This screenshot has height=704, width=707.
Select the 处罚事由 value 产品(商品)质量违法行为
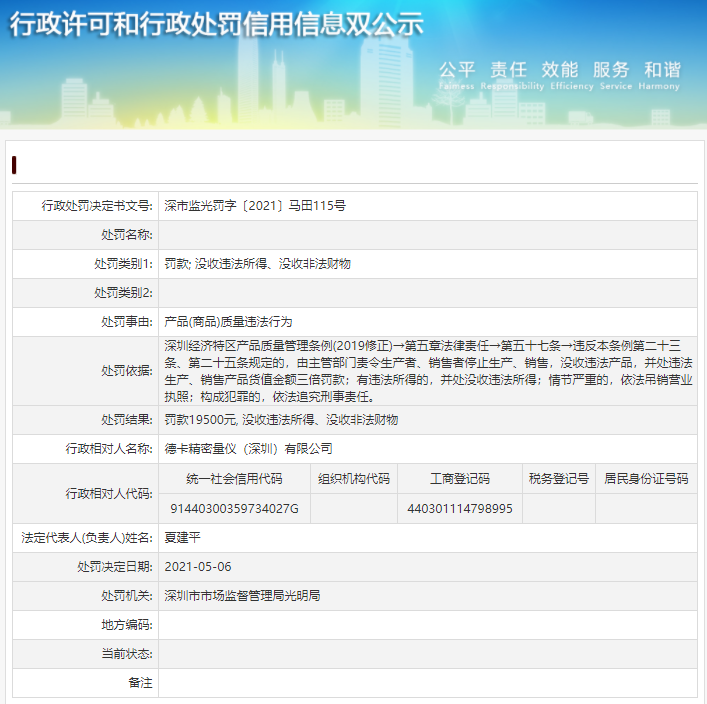[228, 322]
